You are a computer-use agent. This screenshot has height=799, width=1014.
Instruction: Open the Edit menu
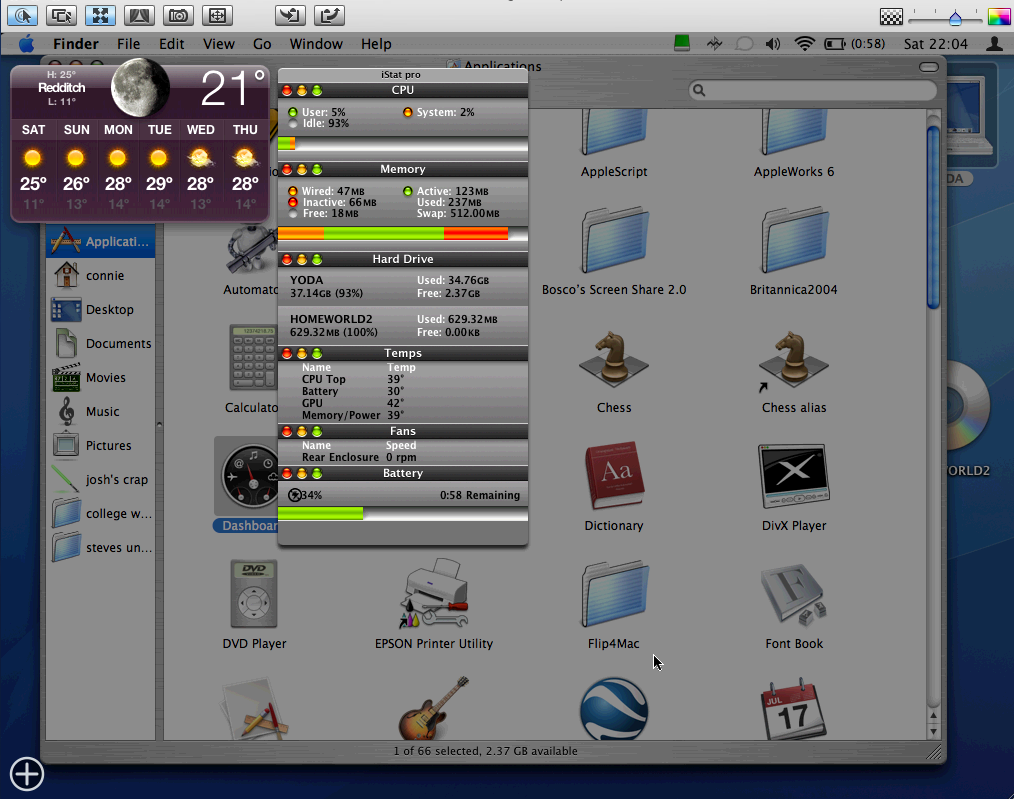click(171, 44)
